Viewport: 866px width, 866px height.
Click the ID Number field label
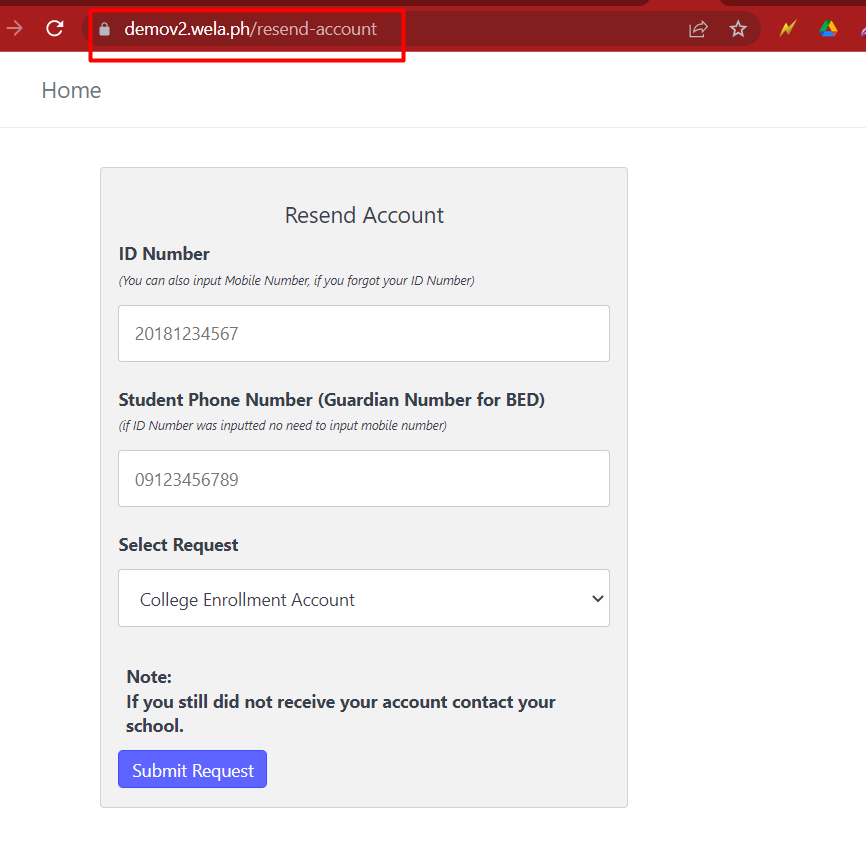[x=164, y=254]
